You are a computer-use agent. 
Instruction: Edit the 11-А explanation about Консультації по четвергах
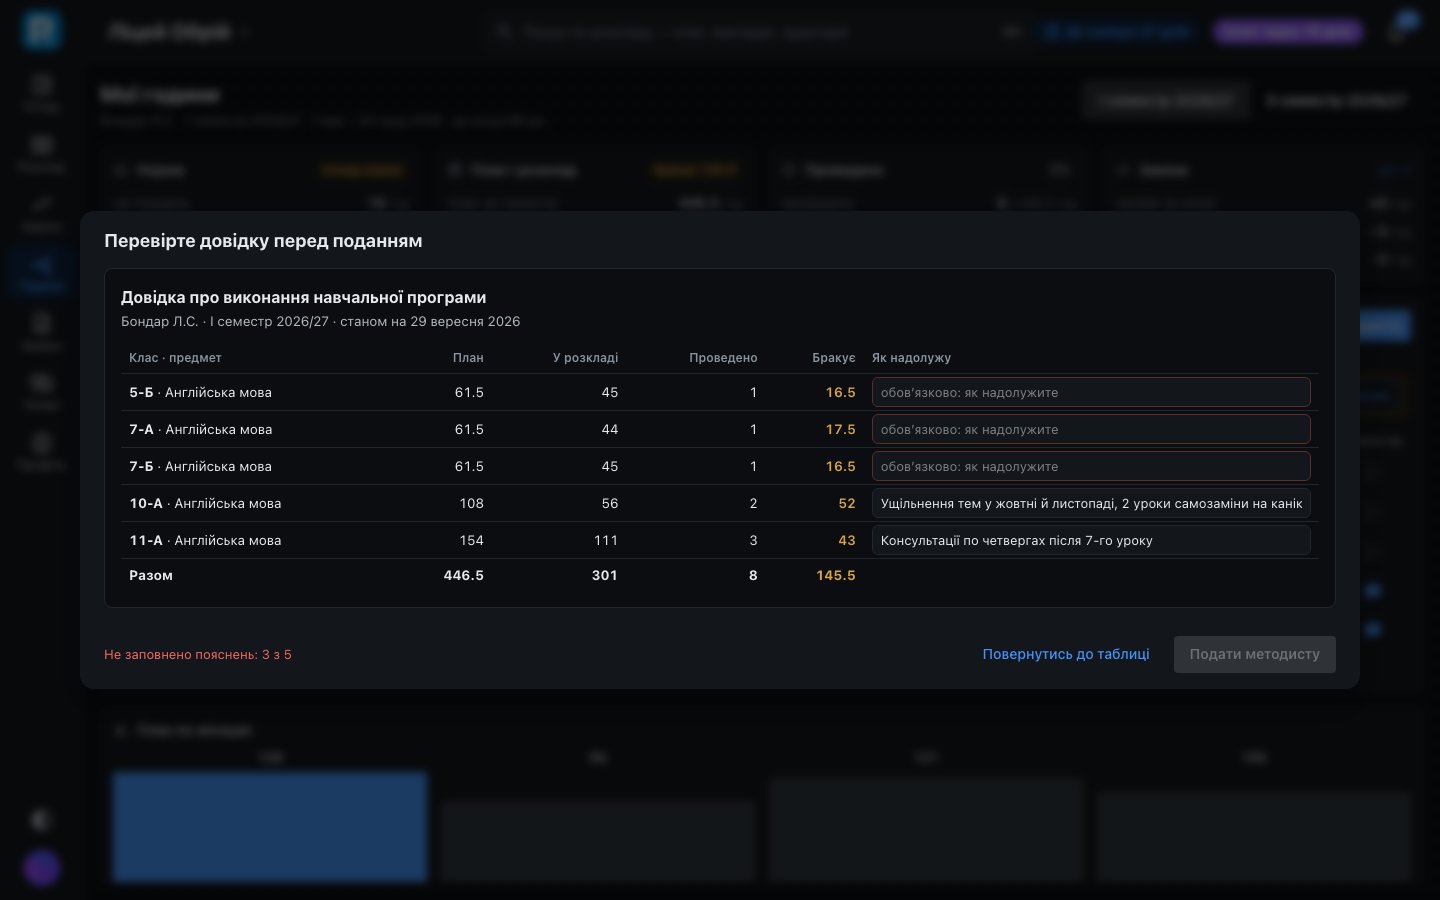[x=1091, y=540]
